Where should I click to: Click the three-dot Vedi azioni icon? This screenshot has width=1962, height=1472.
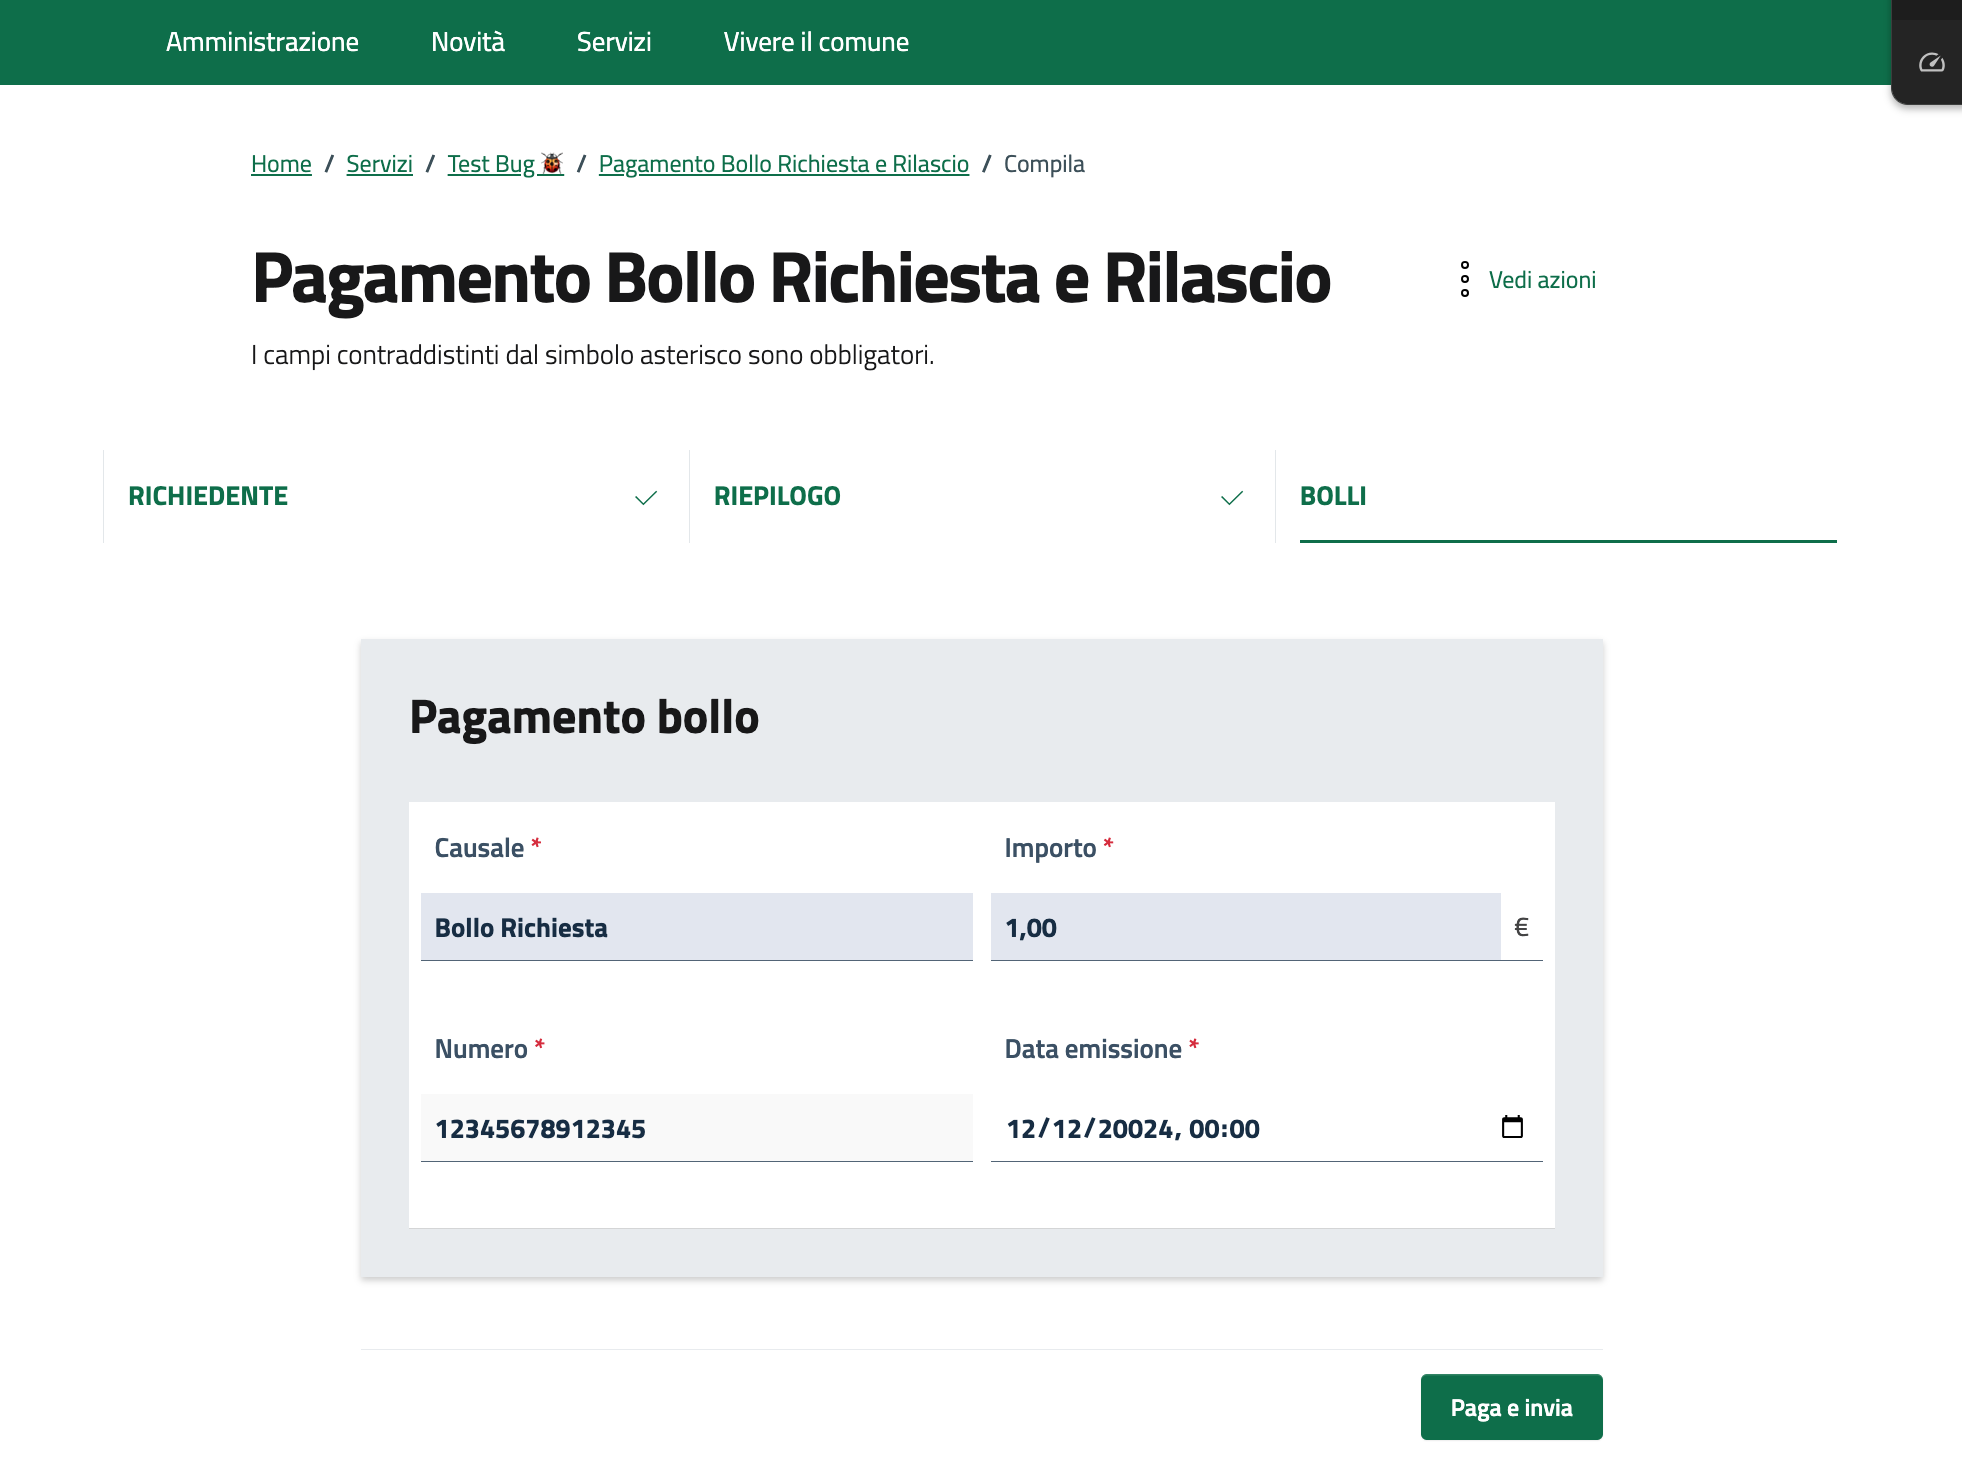tap(1465, 280)
